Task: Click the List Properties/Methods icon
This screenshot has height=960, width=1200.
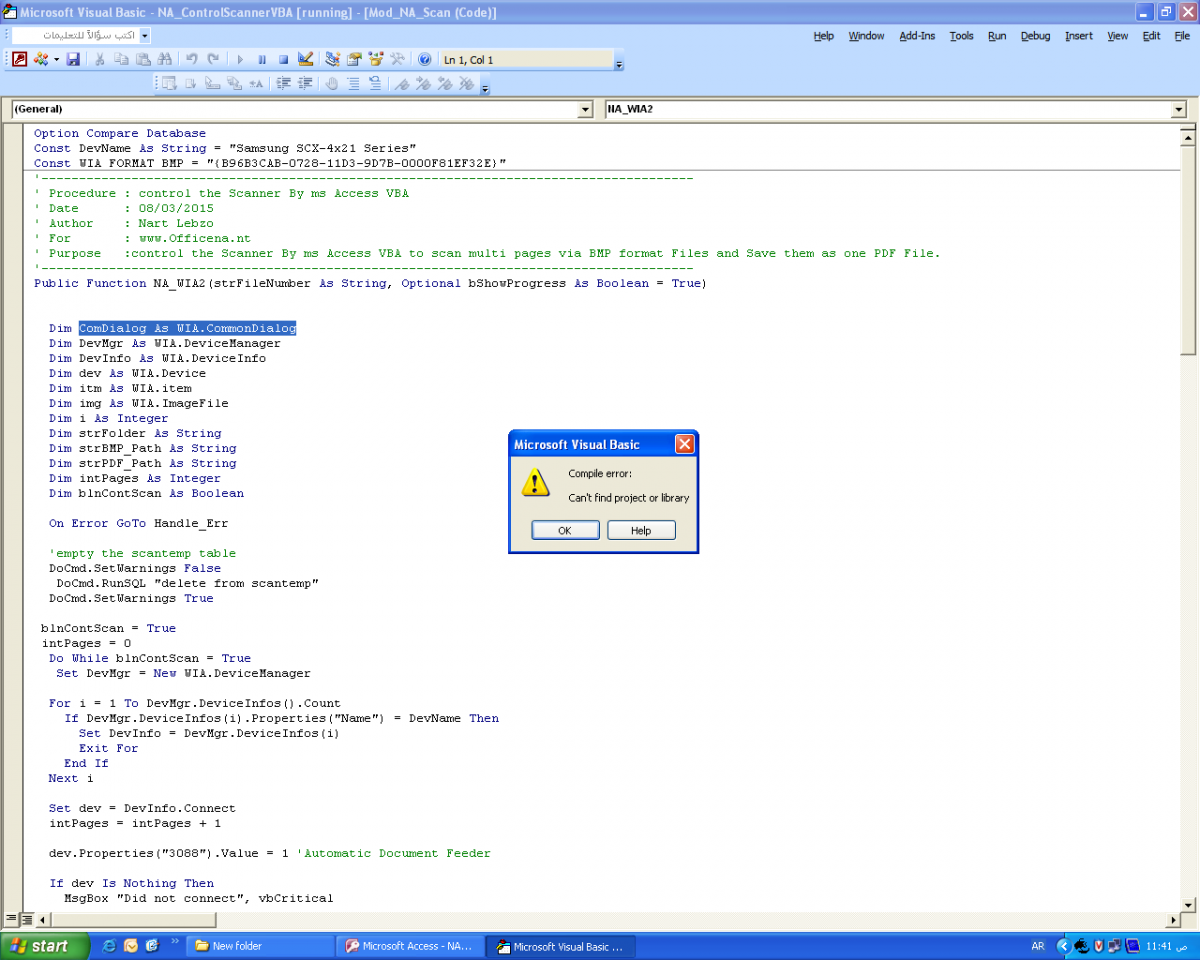Action: [169, 84]
